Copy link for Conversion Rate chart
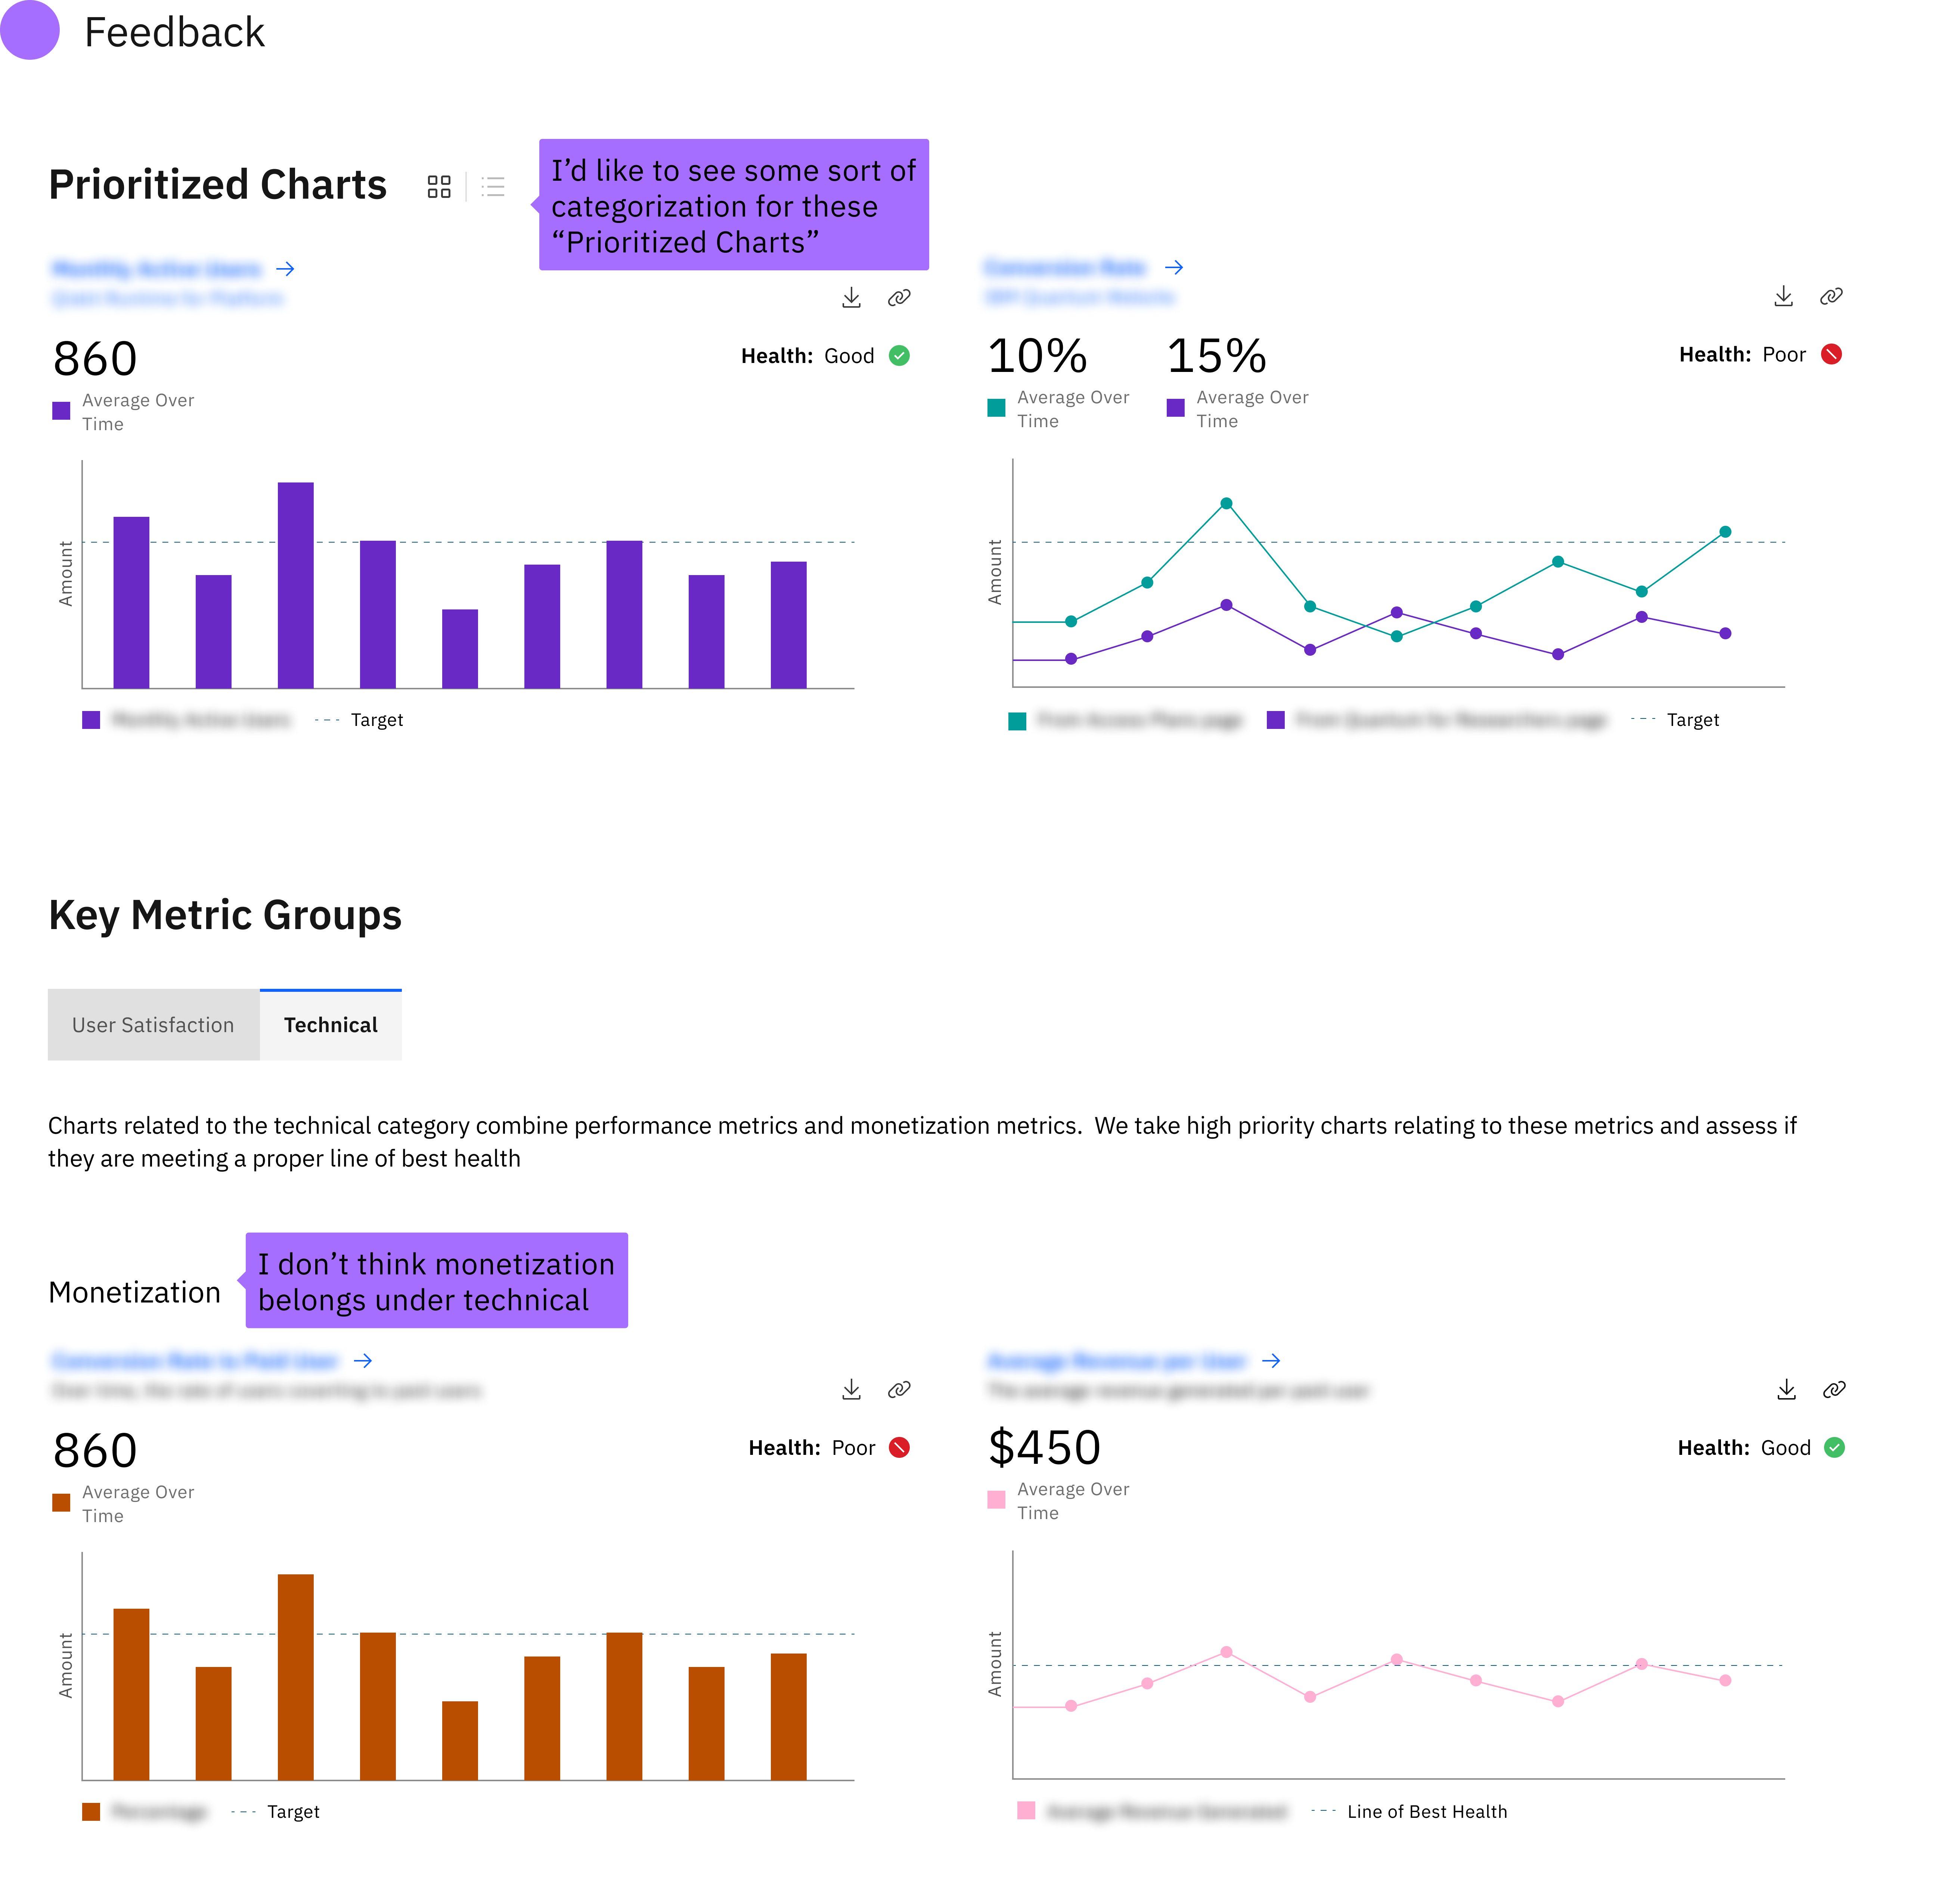 point(1831,296)
